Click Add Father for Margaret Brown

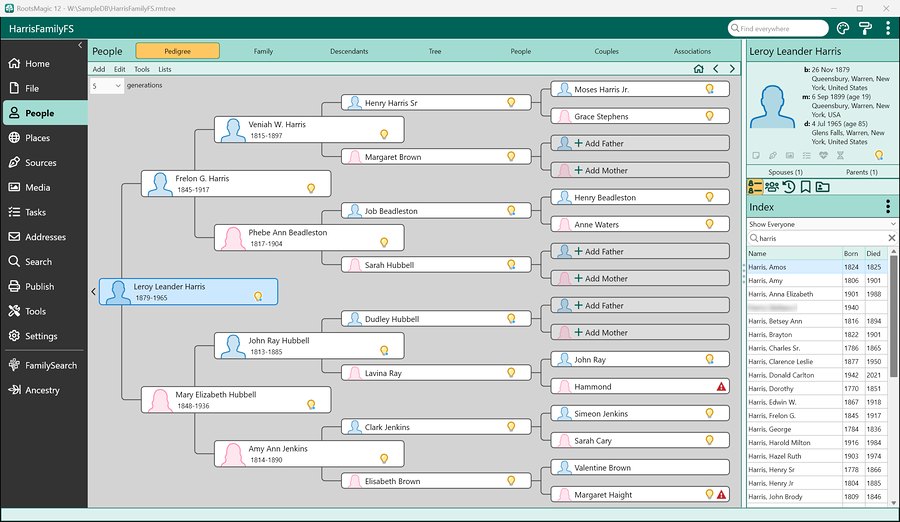pos(640,143)
